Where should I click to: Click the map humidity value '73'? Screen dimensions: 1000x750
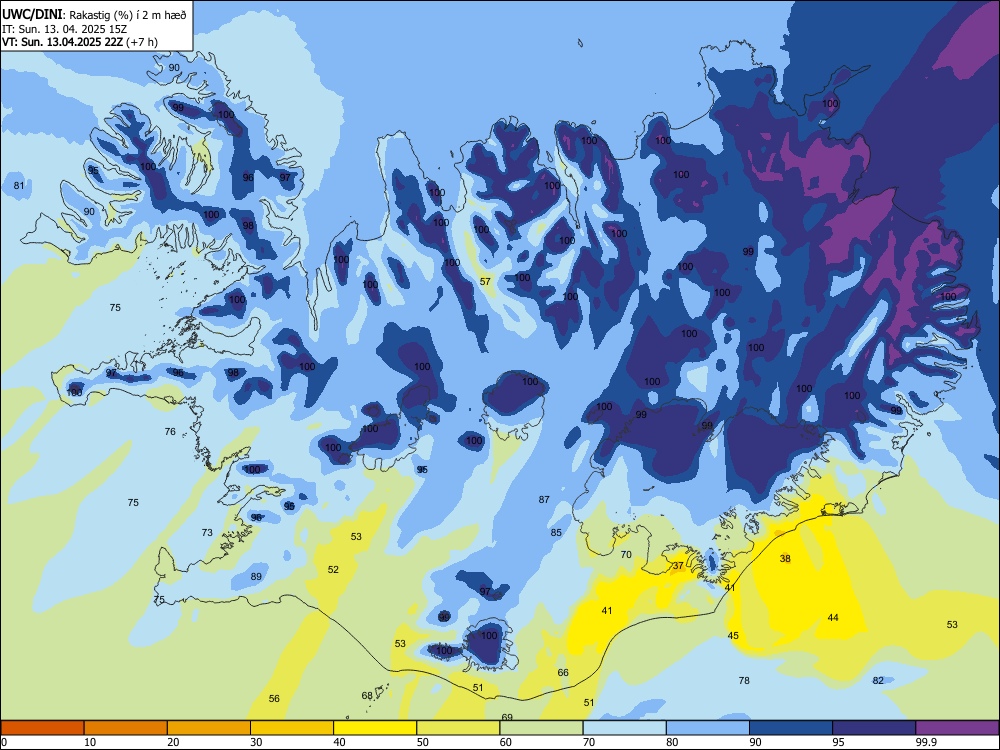pyautogui.click(x=207, y=533)
